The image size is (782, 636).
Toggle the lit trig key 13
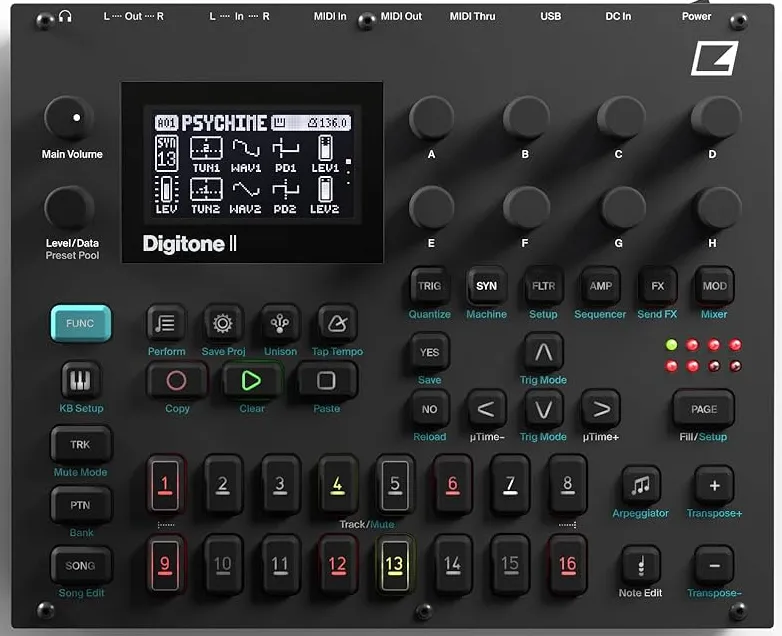394,565
